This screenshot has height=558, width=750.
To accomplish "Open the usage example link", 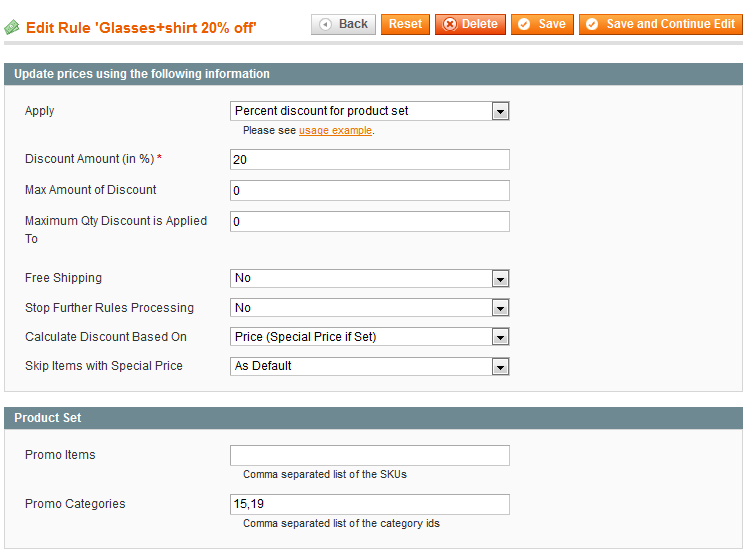I will pos(335,131).
